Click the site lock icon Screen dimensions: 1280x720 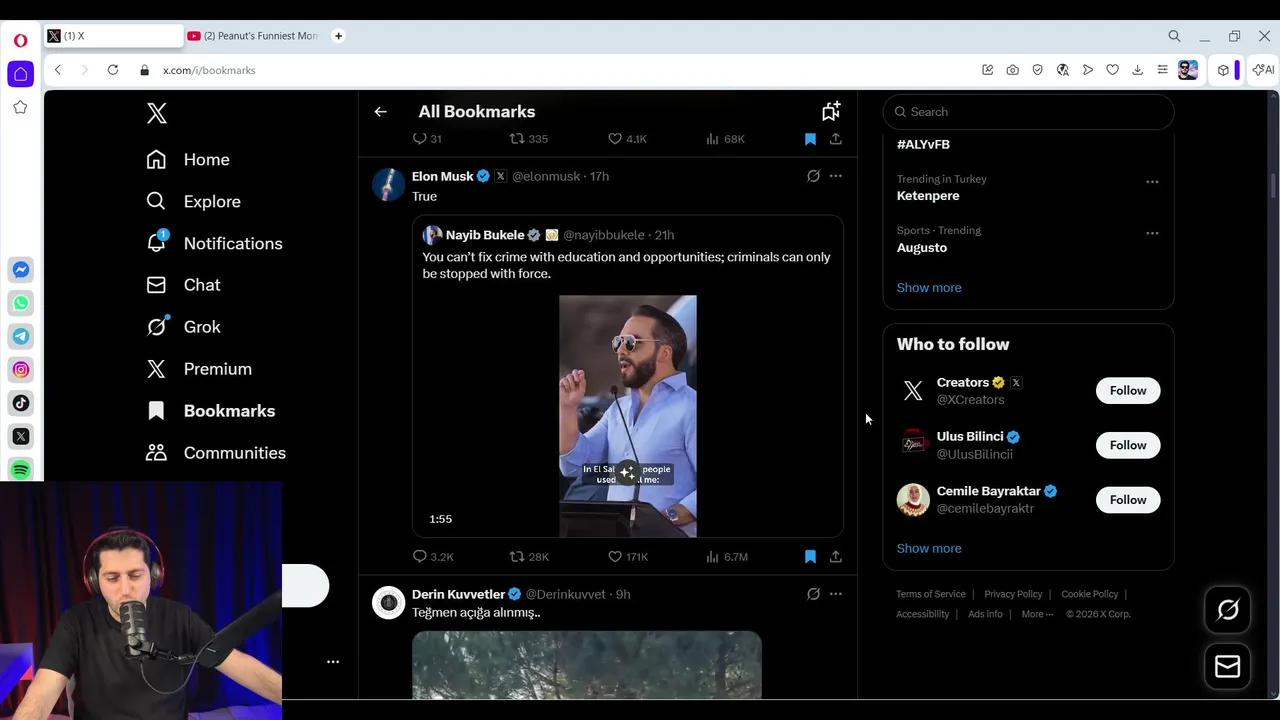[x=145, y=70]
